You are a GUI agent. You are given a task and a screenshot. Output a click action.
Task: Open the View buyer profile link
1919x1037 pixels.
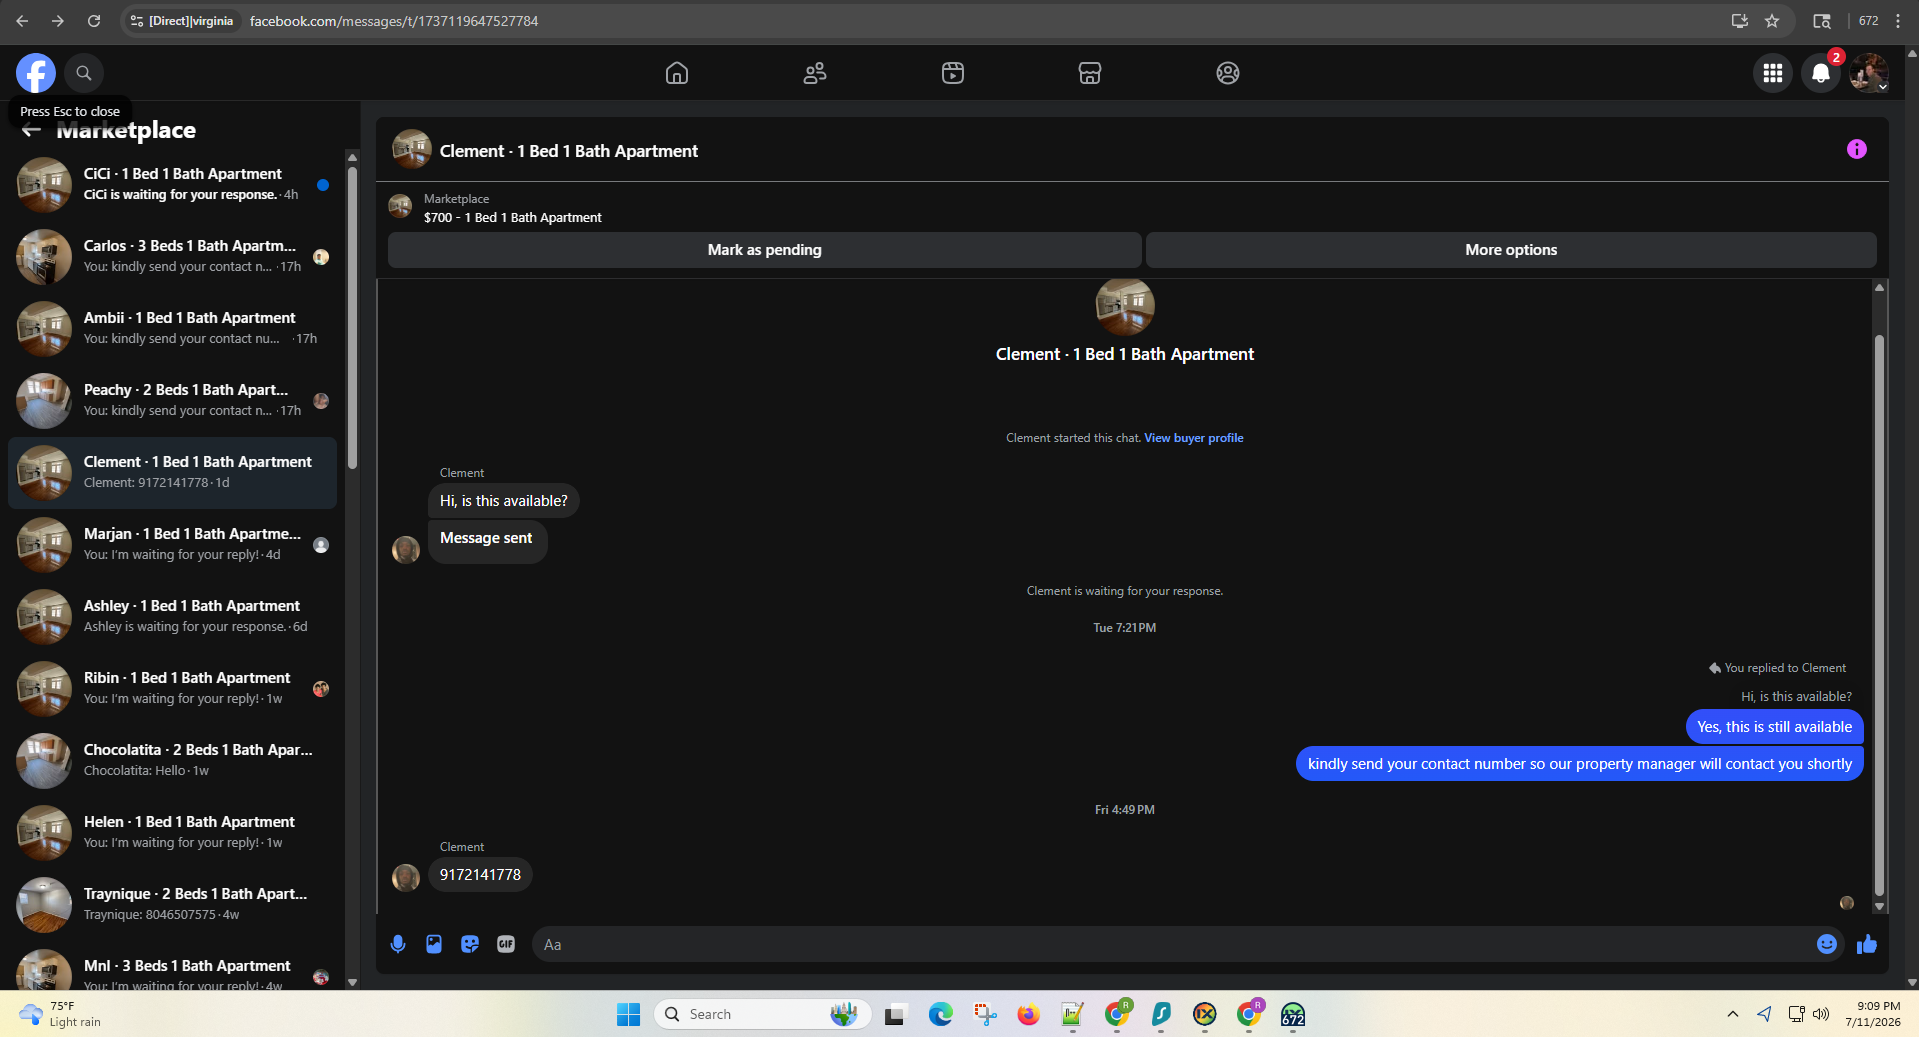(1194, 438)
